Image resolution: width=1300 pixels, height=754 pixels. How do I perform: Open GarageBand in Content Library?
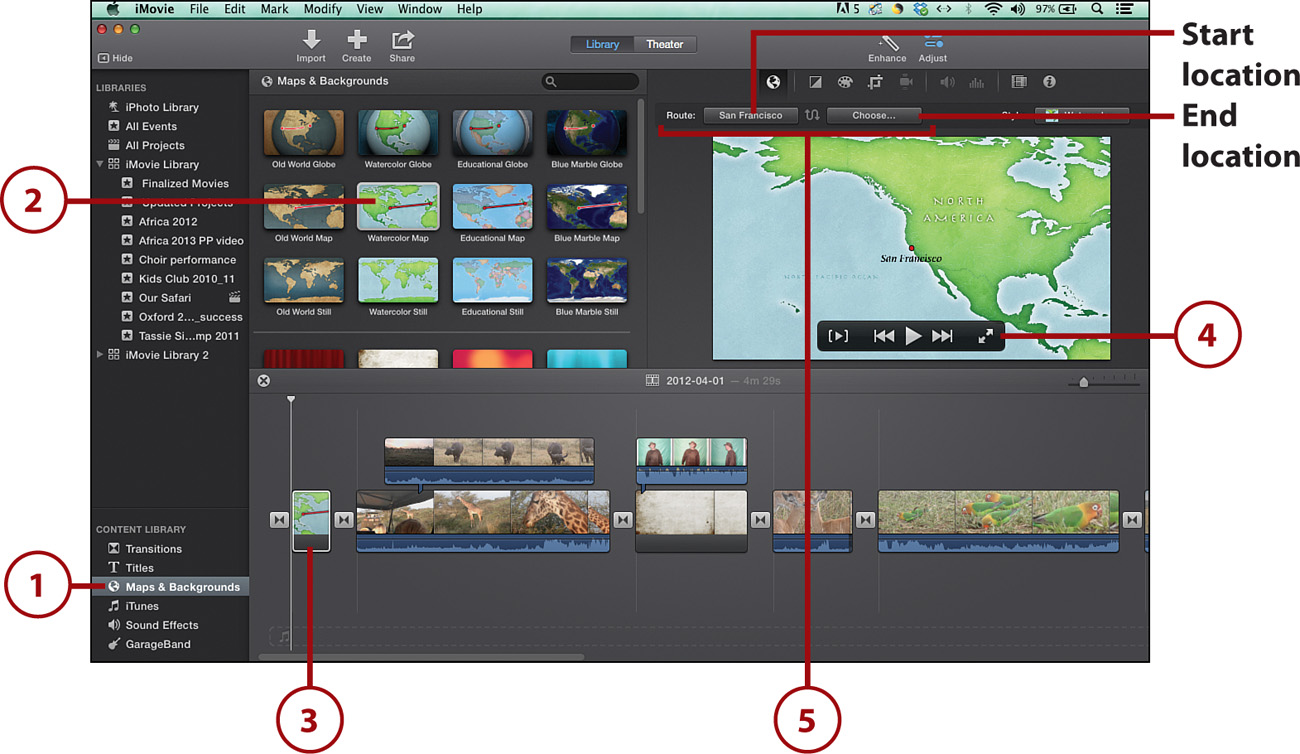click(x=157, y=643)
